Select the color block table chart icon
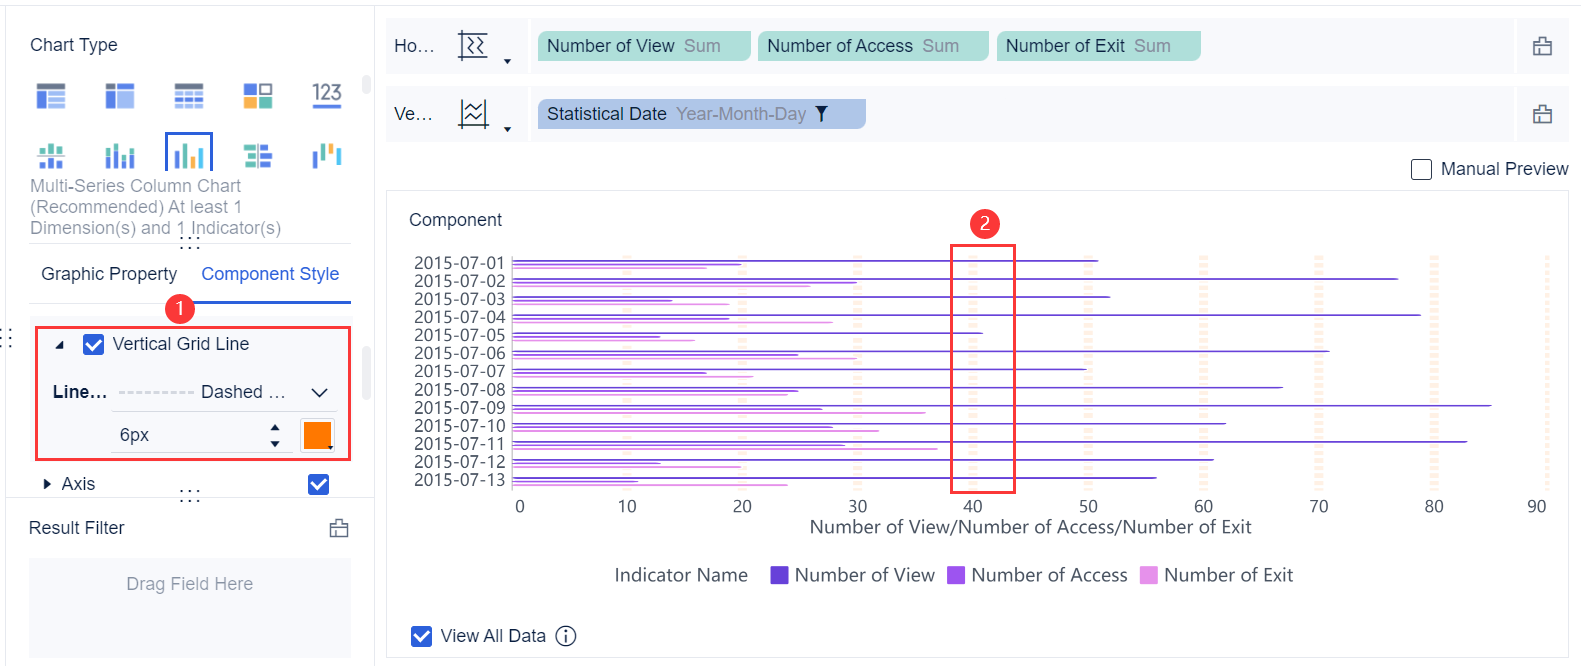The height and width of the screenshot is (666, 1581). pyautogui.click(x=258, y=95)
